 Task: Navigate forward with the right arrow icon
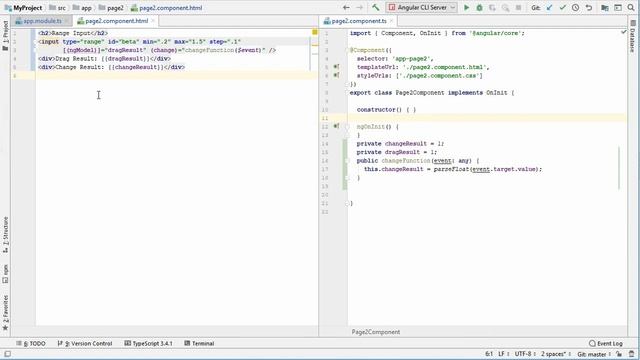coord(359,7)
